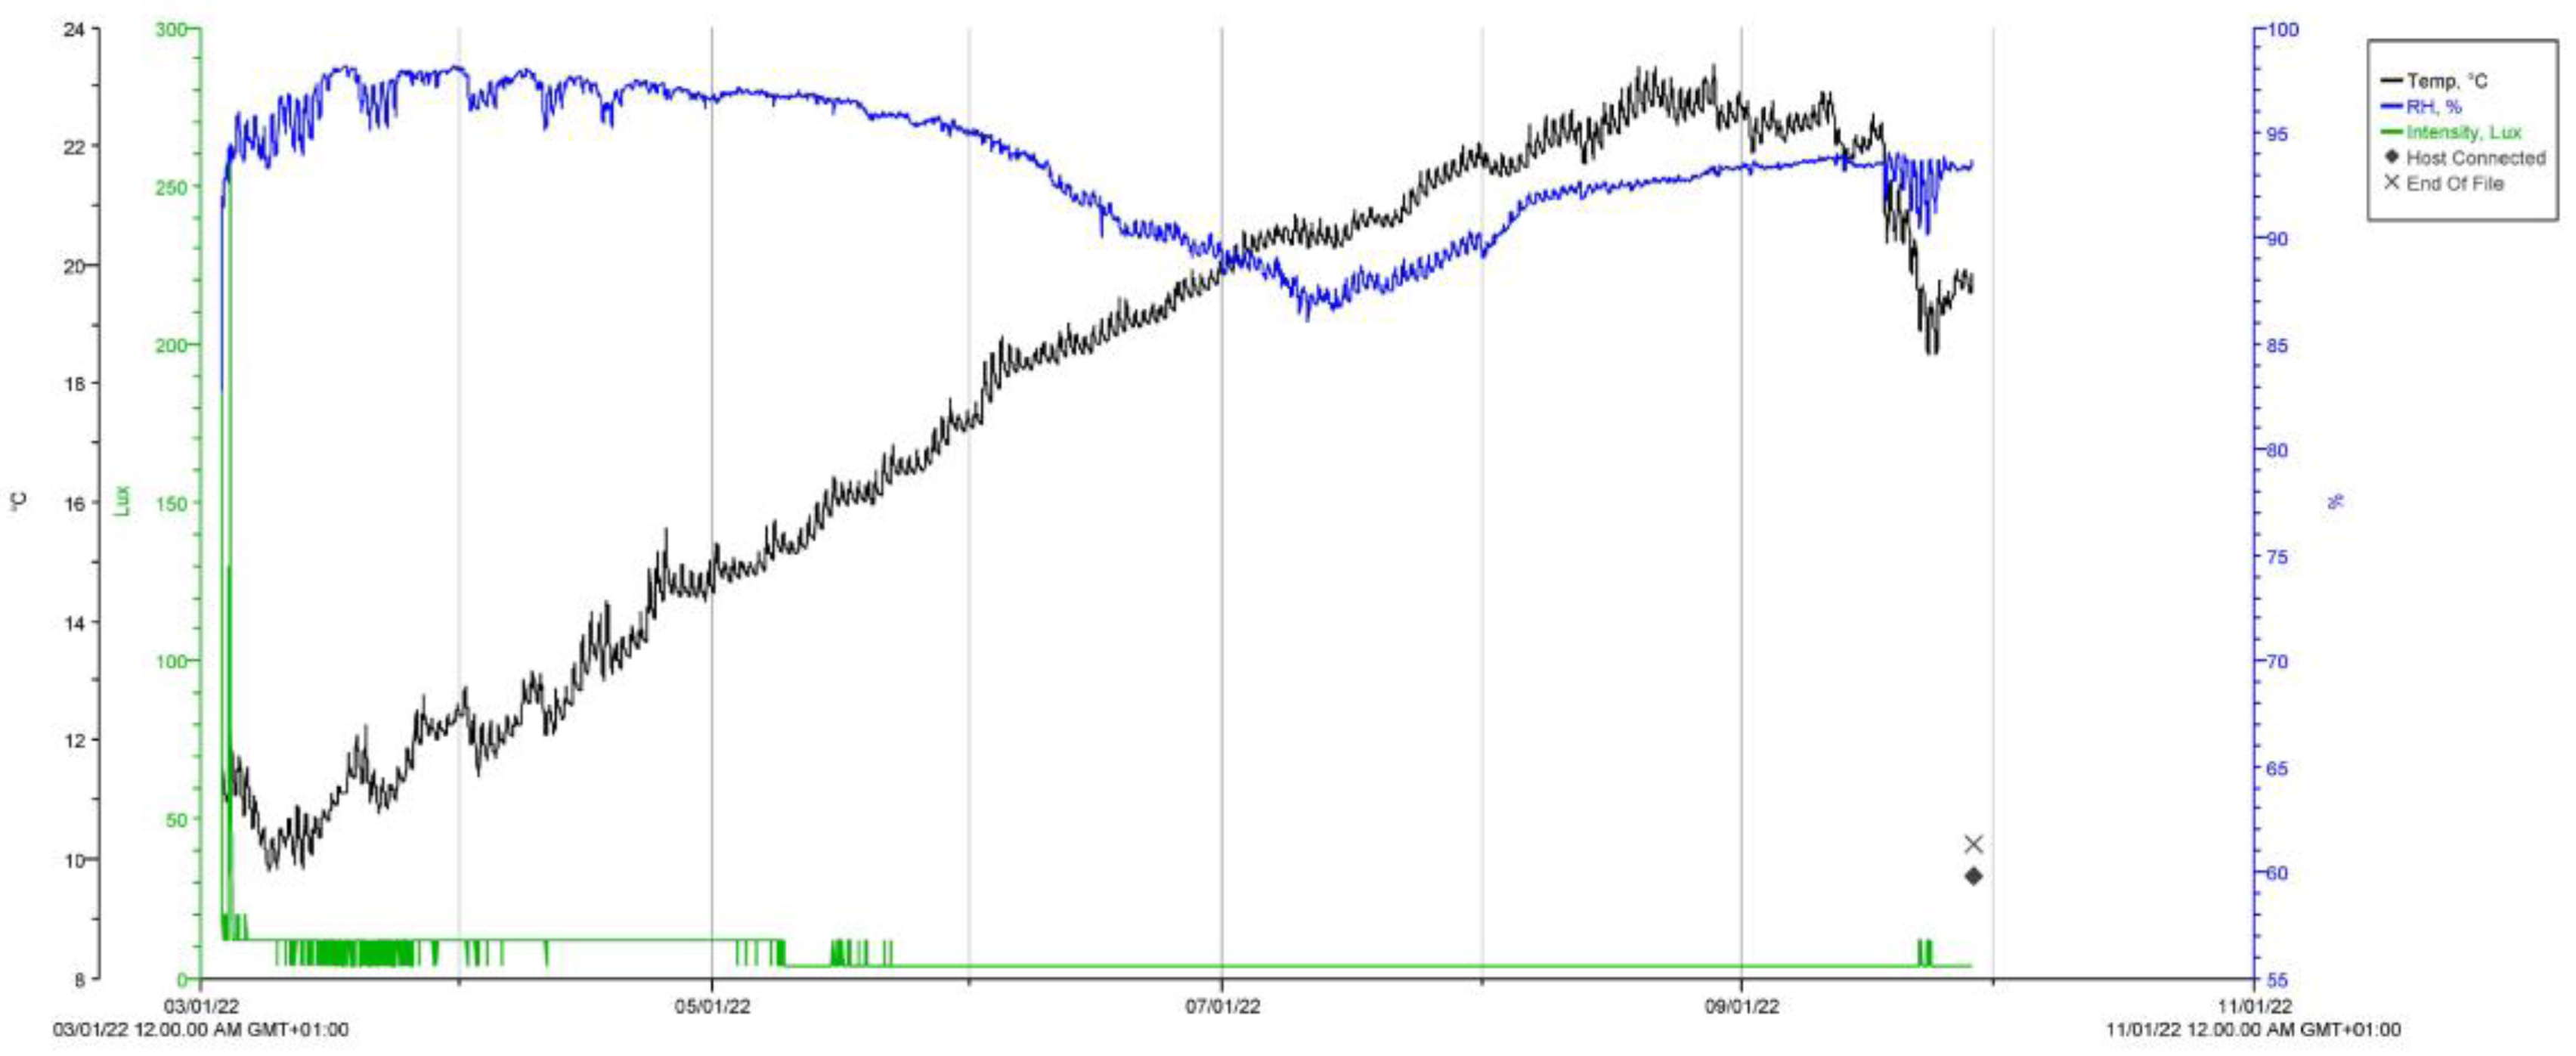Click the green Intensity line swatch in legend
2576x1056 pixels.
click(x=2392, y=132)
